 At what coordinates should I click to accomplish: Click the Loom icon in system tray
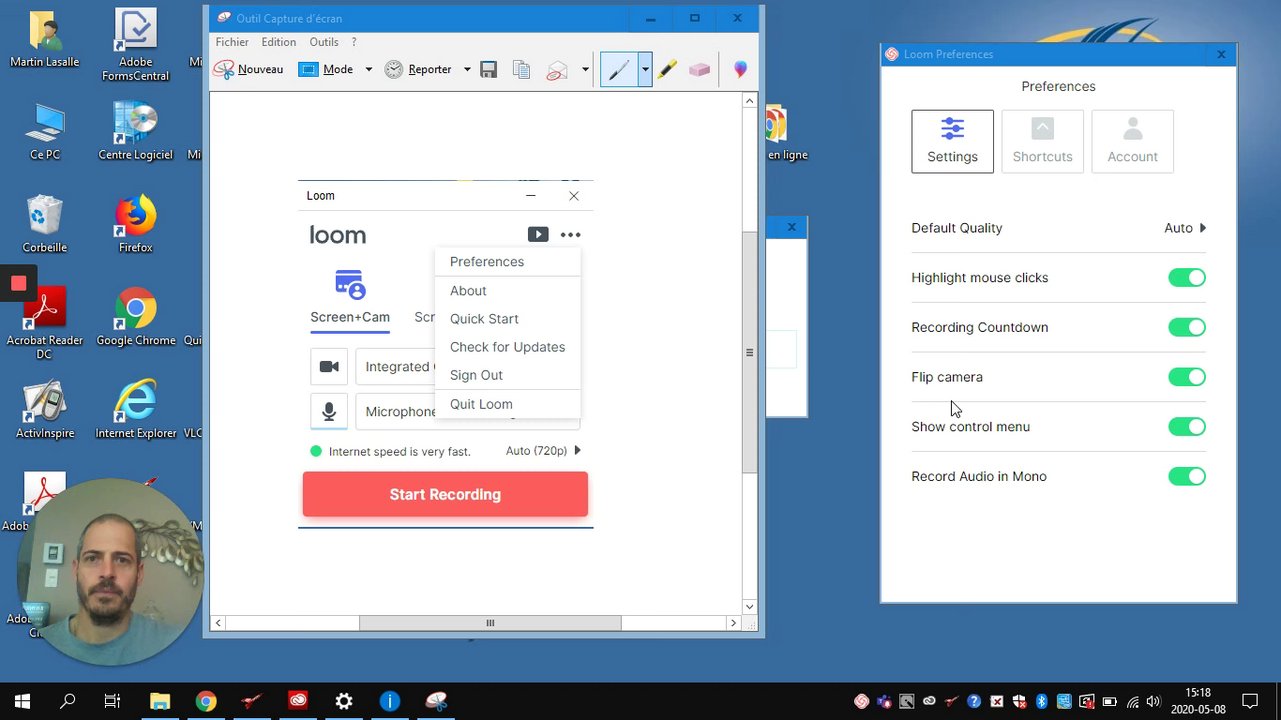pos(861,701)
